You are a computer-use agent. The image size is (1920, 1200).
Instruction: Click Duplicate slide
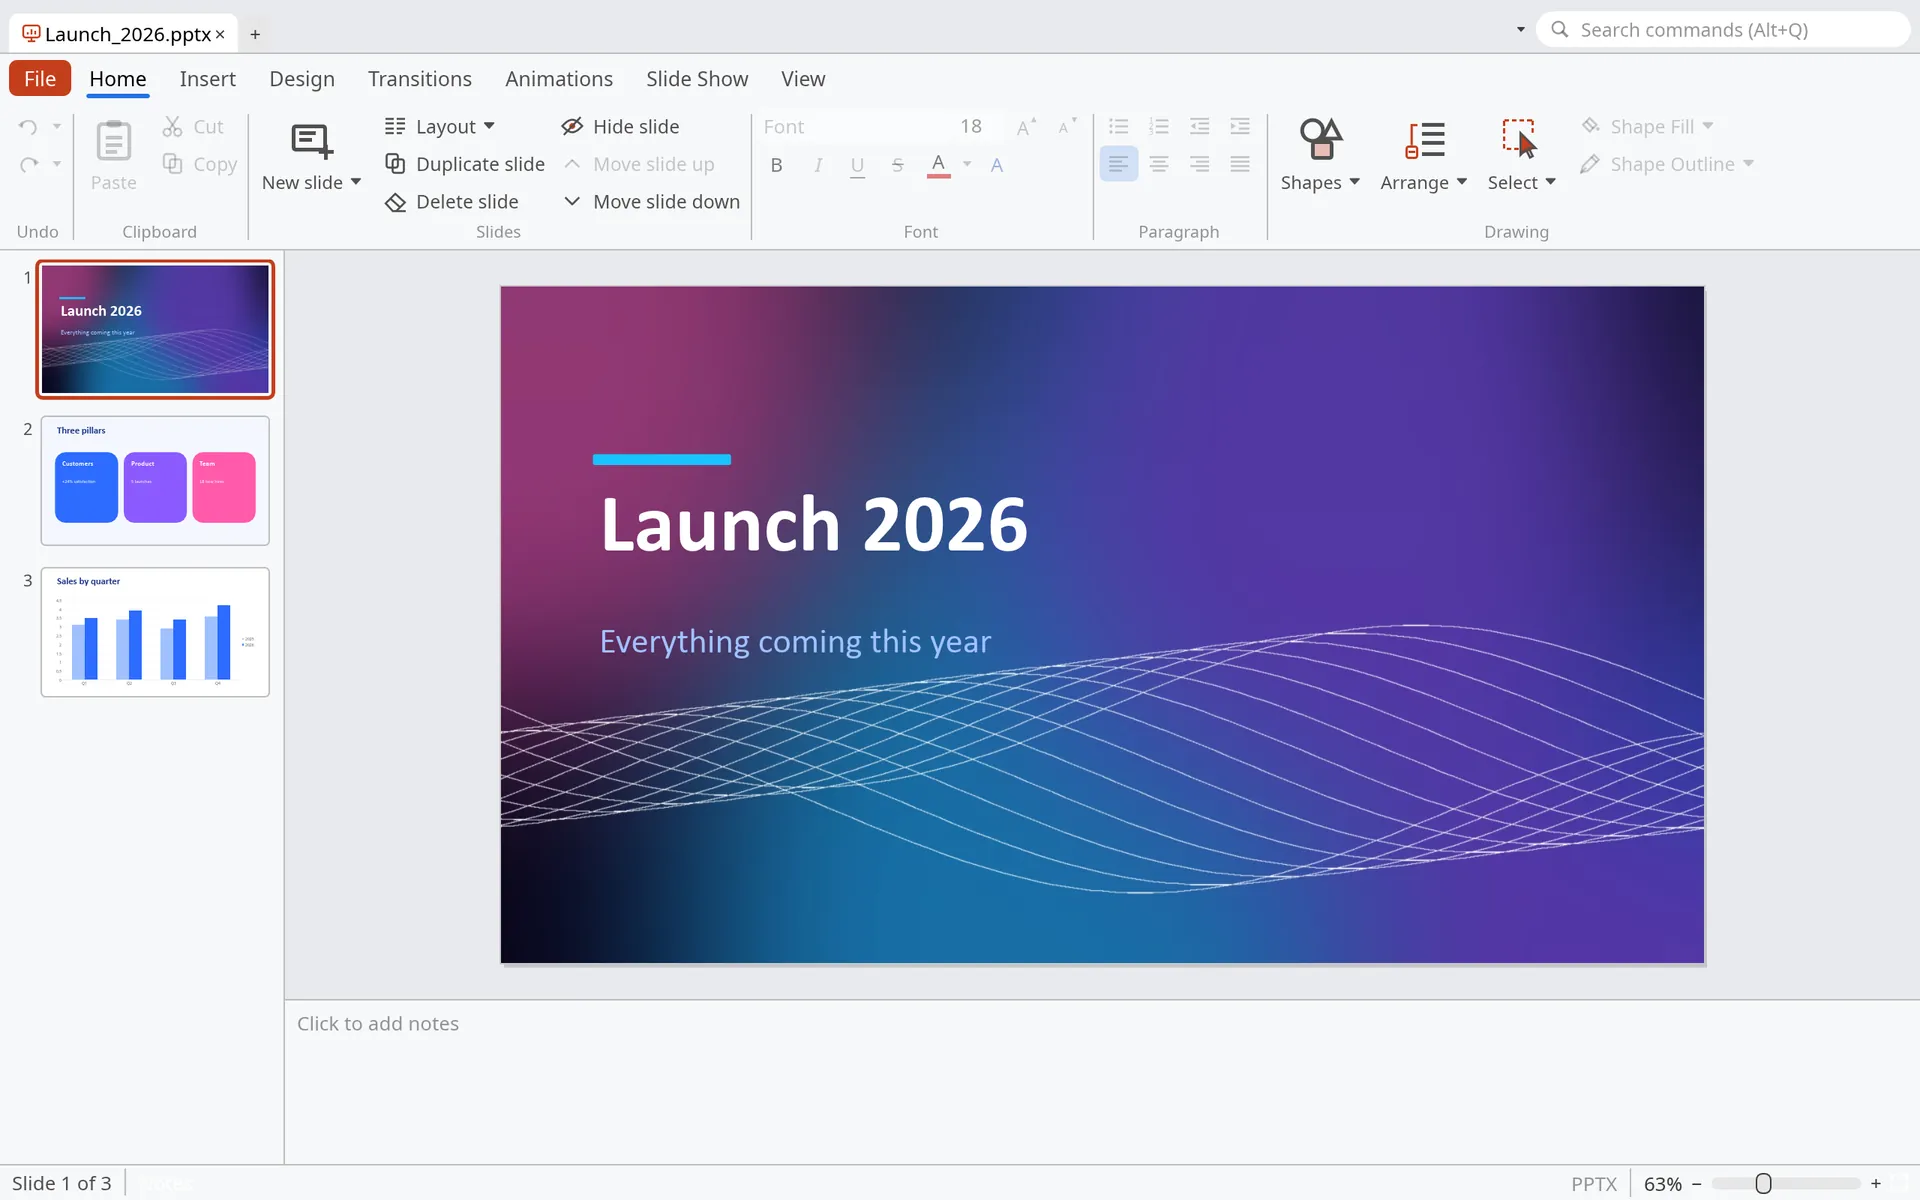pos(465,164)
